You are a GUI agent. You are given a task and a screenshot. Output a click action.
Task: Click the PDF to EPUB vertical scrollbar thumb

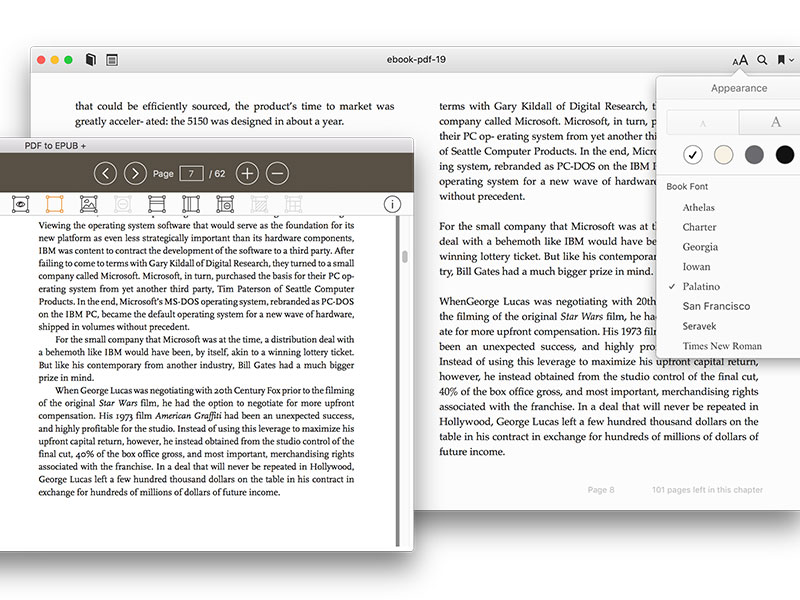pos(405,257)
